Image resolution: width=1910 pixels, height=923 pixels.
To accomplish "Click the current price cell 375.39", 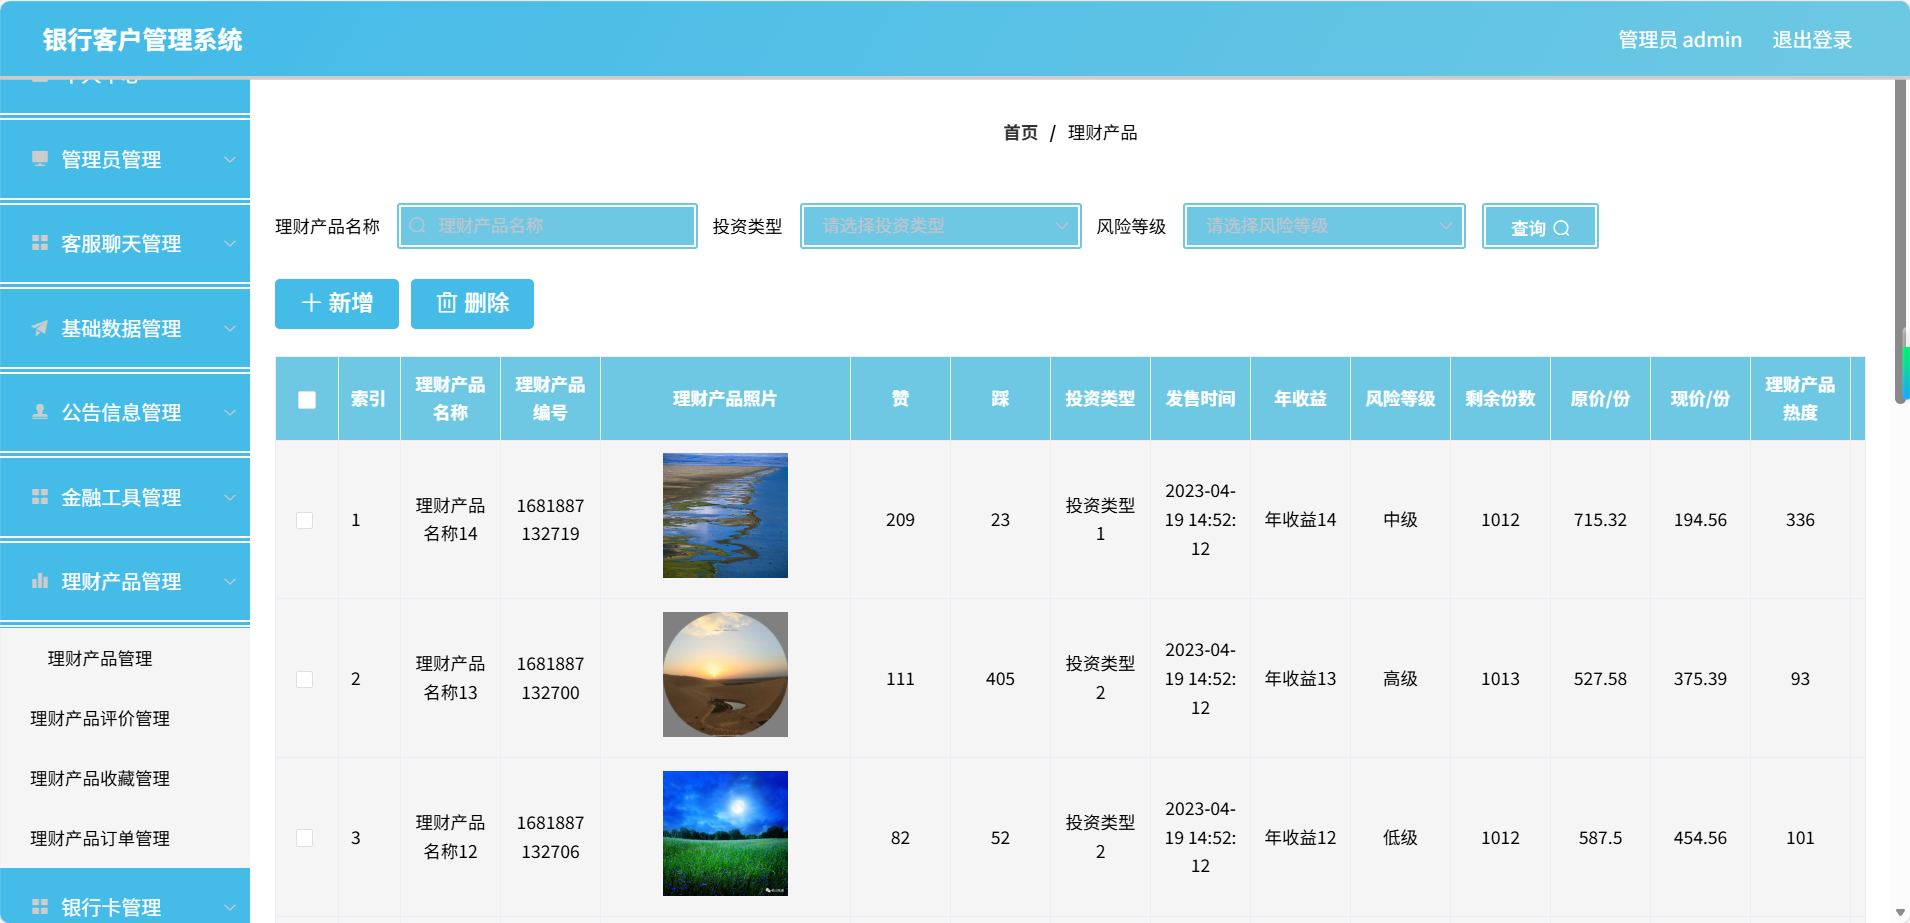I will 1700,679.
